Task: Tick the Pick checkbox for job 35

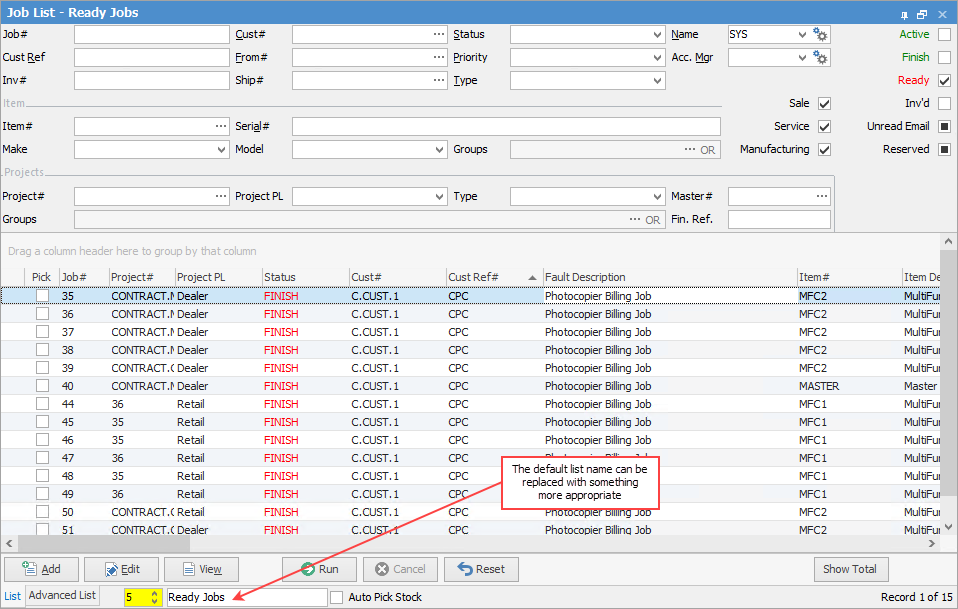Action: 43,296
